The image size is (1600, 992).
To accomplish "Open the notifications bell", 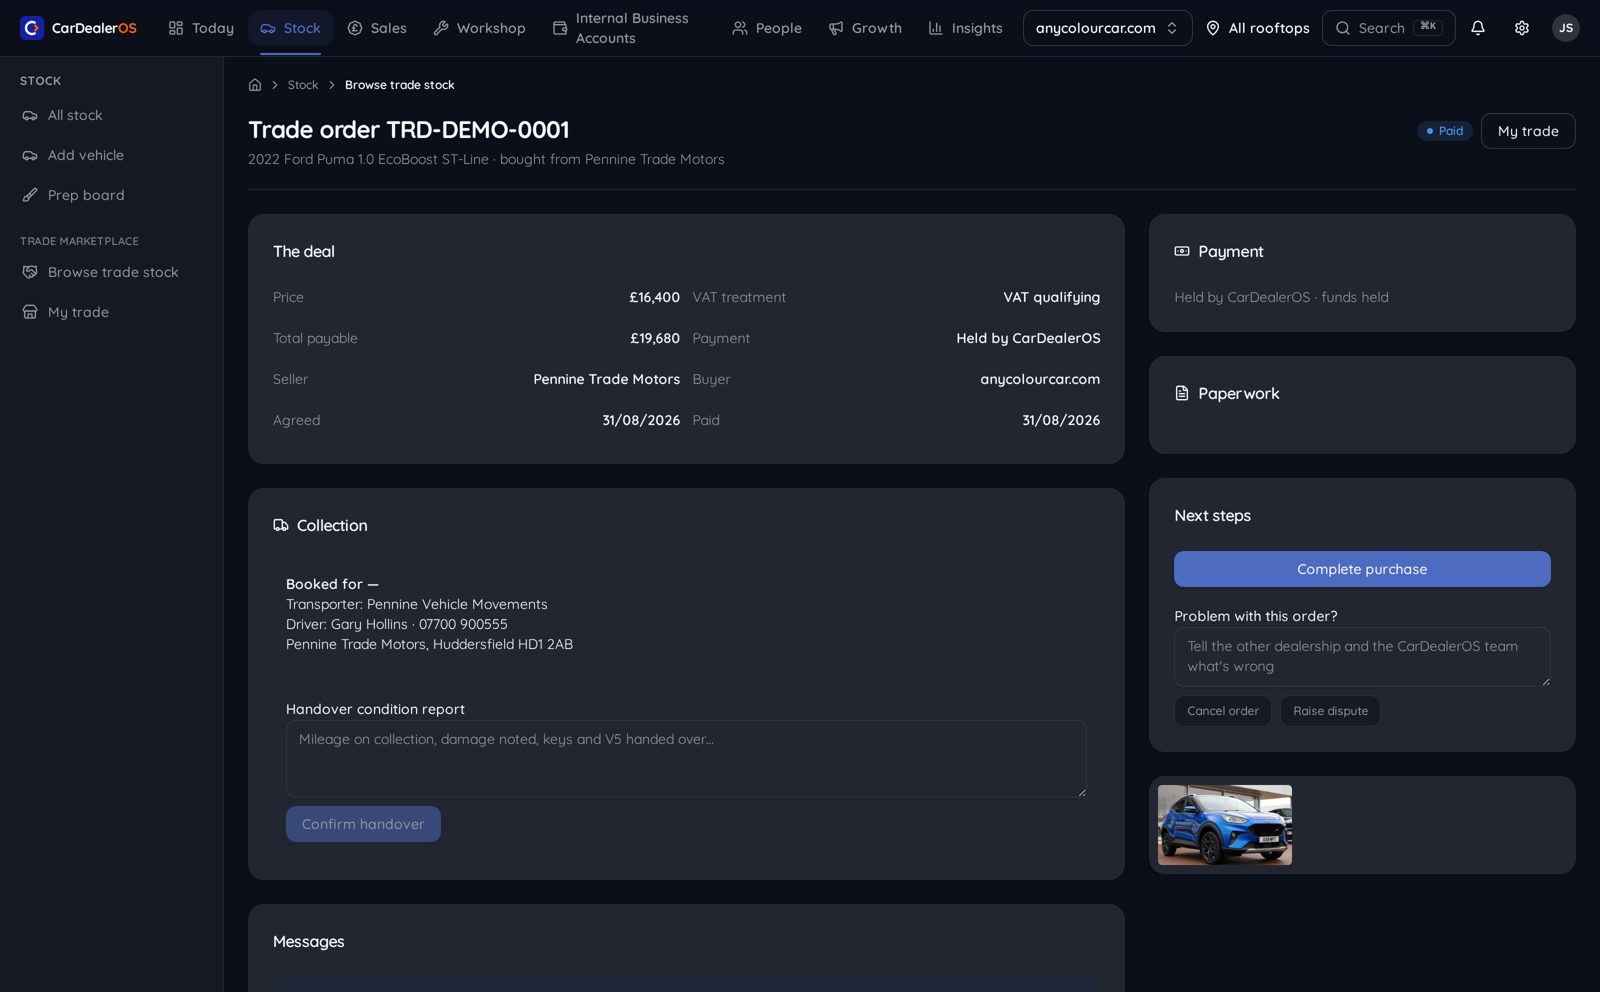I will 1478,28.
